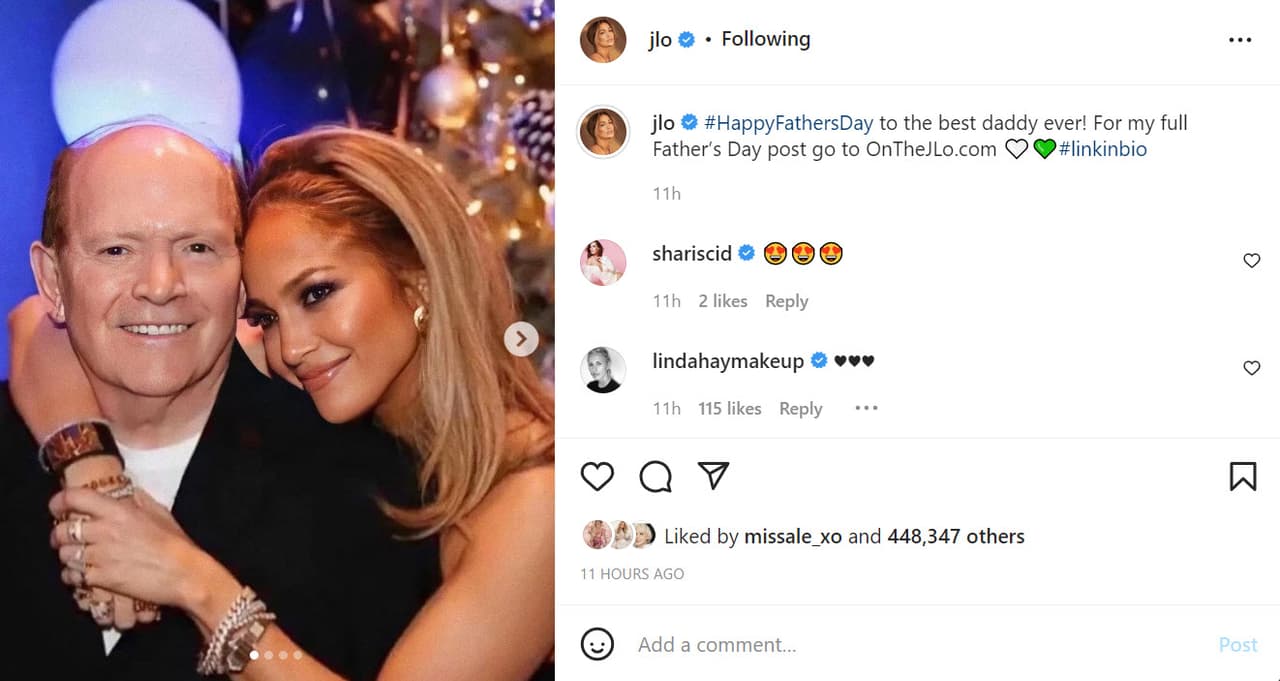1280x681 pixels.
Task: Like lindahaymakeup's comment
Action: point(1251,368)
